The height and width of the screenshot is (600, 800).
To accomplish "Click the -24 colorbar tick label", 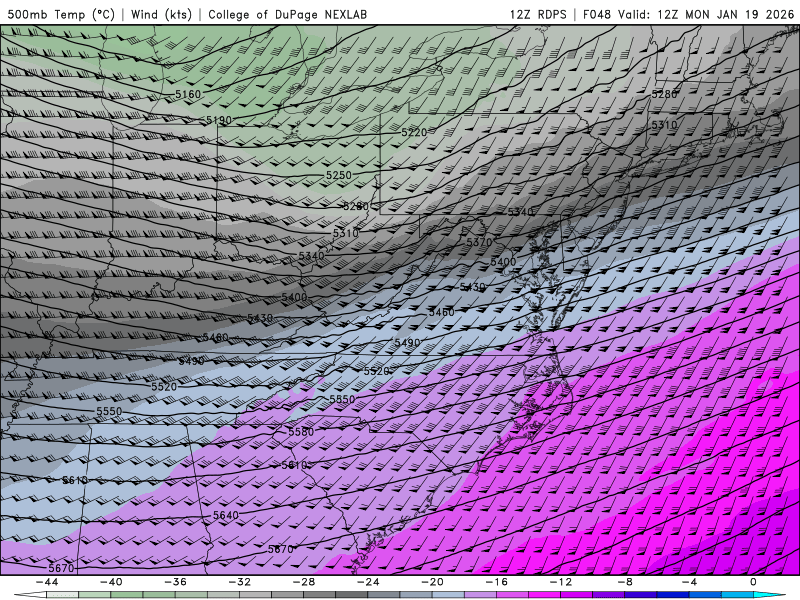I will [368, 582].
